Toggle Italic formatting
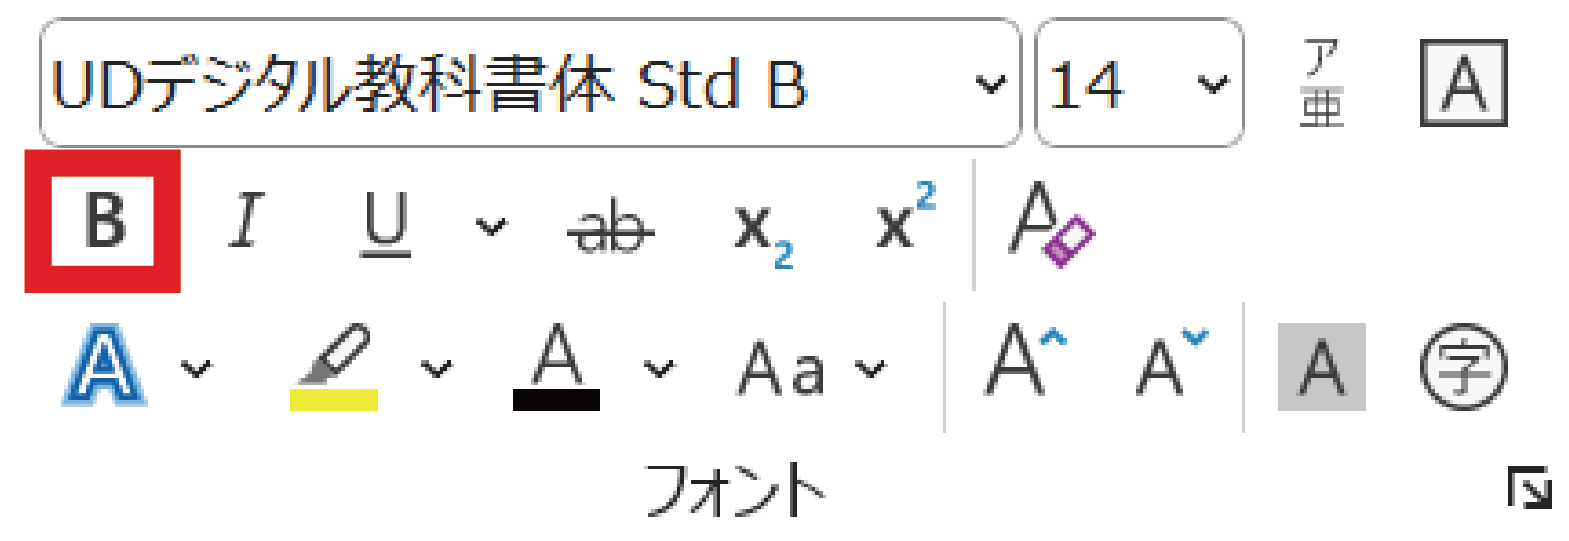Image resolution: width=1569 pixels, height=541 pixels. 245,221
